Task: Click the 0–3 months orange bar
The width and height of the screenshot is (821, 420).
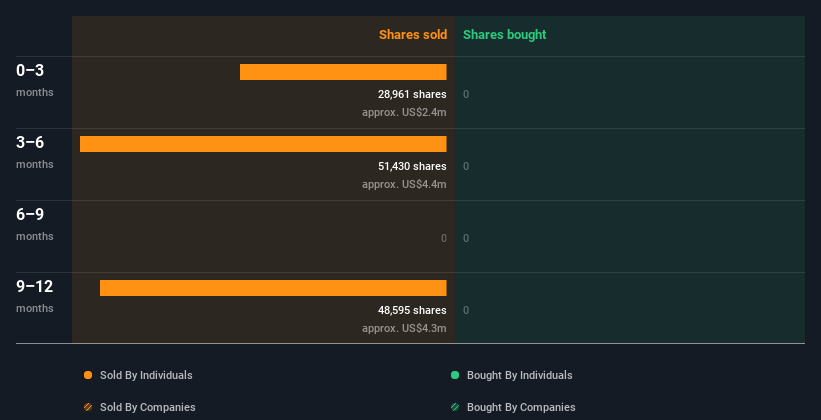Action: (x=343, y=72)
